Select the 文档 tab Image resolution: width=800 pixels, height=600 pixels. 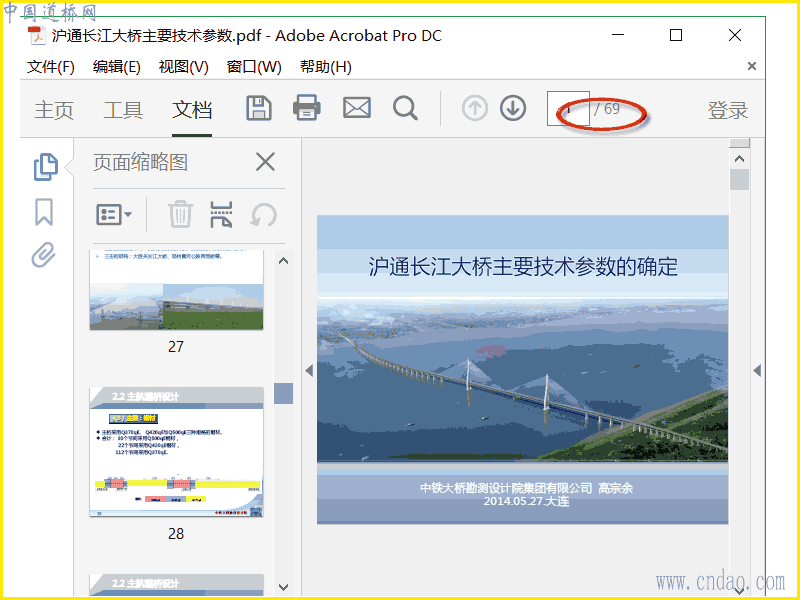point(192,110)
